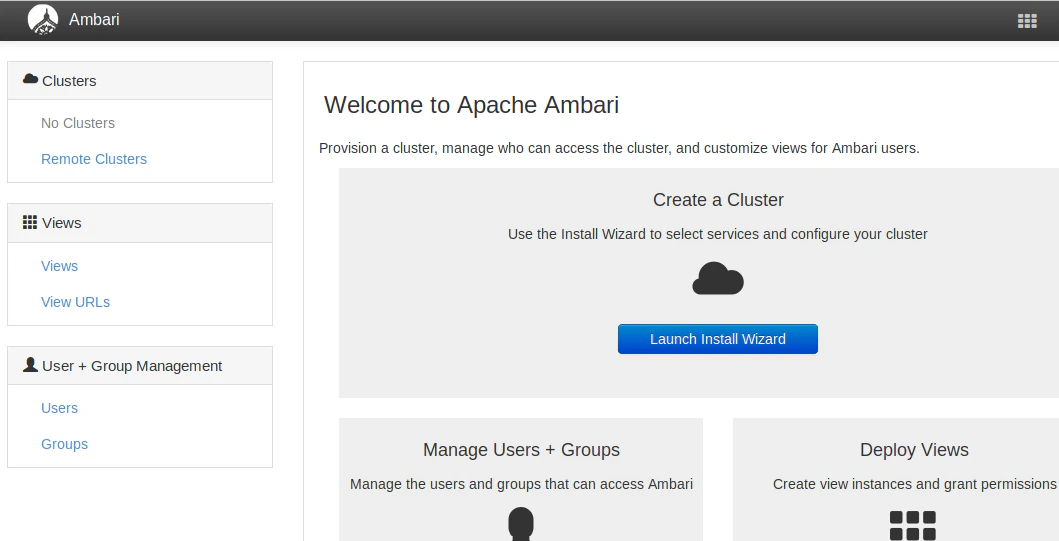The image size is (1059, 541).
Task: Click 'Create view instances and grant permissions' text
Action: click(x=914, y=484)
